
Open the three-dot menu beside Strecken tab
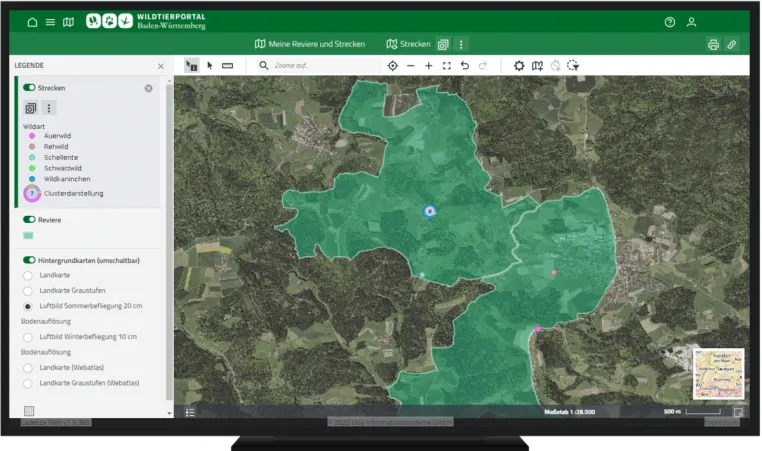[461, 45]
